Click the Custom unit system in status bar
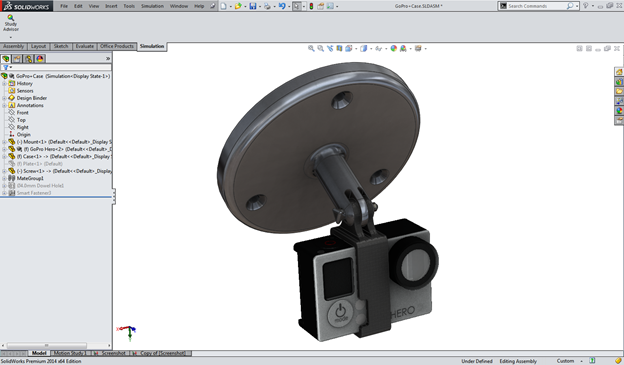The image size is (624, 365). pyautogui.click(x=565, y=361)
